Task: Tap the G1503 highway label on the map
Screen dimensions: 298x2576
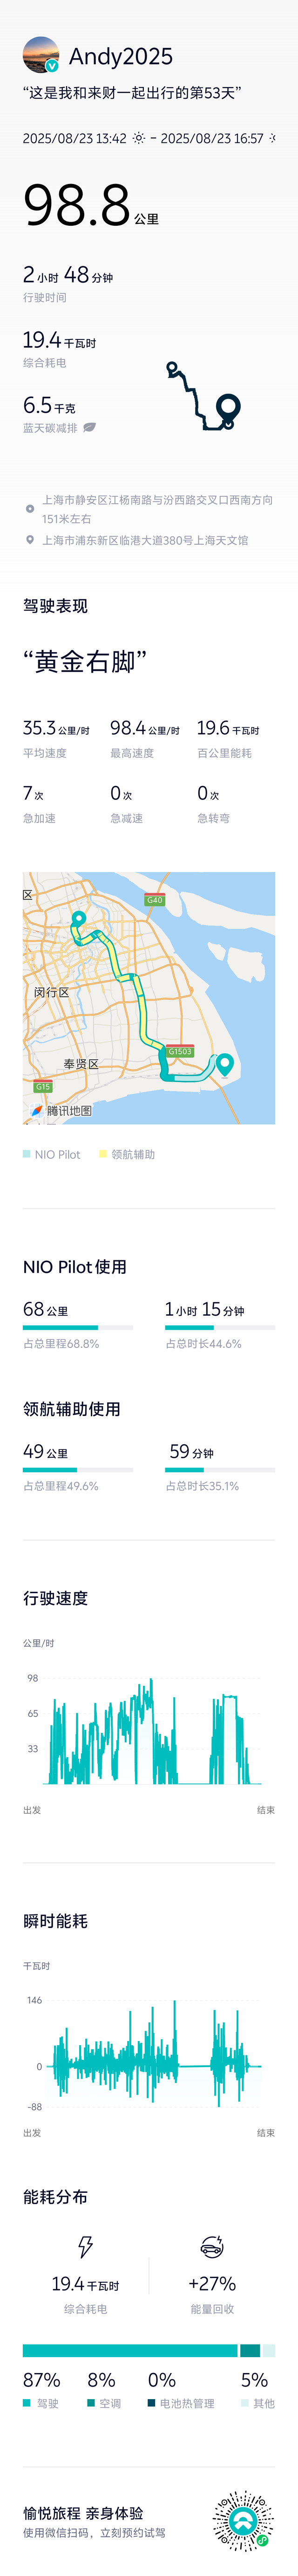Action: 180,1051
